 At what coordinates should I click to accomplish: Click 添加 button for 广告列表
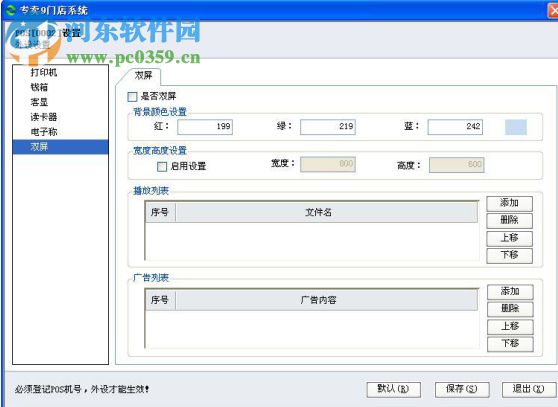click(510, 292)
